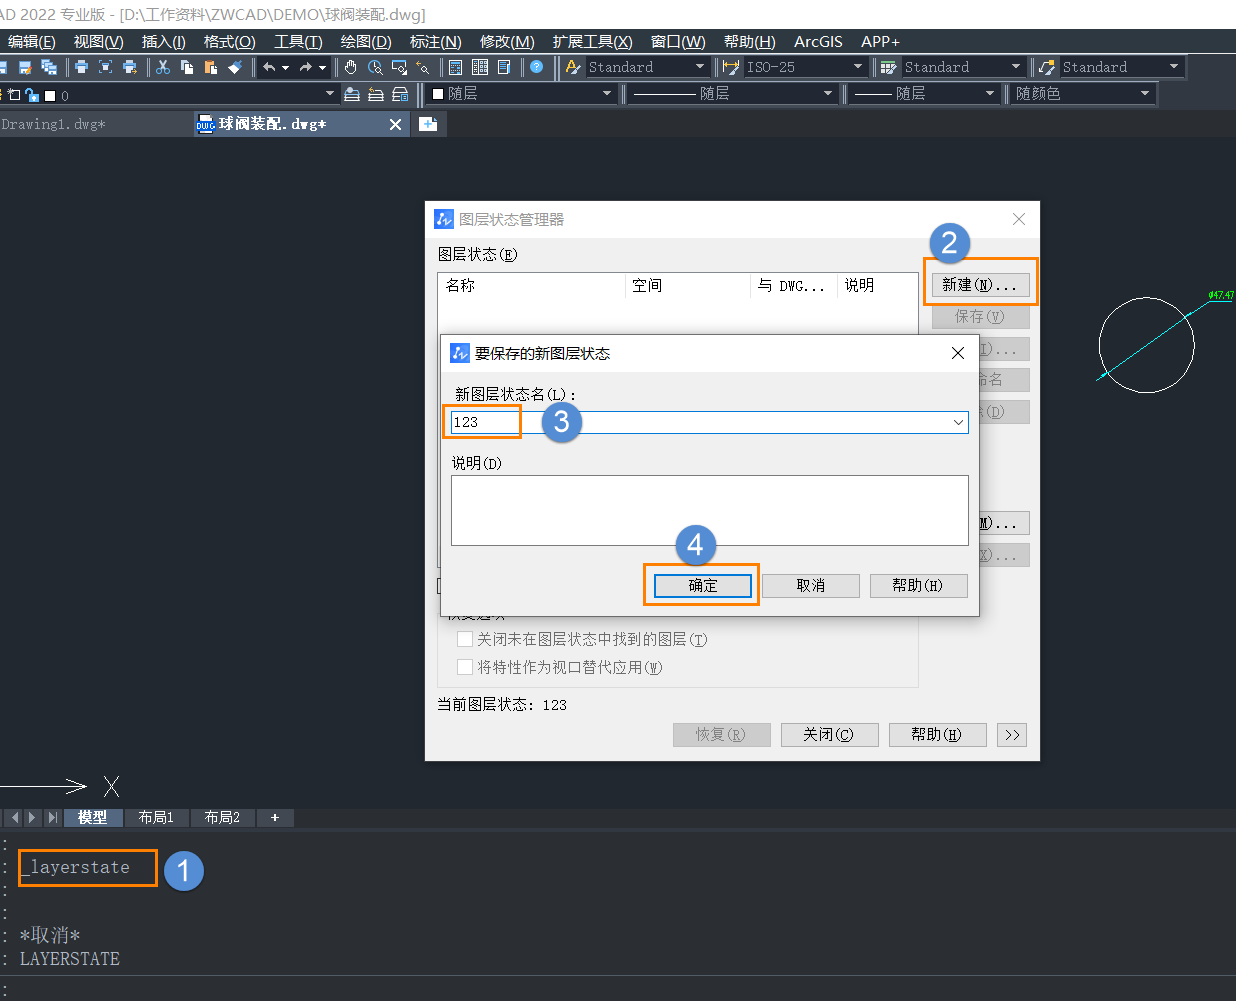Click the Paste clipboard icon
The width and height of the screenshot is (1236, 1001).
pos(210,67)
